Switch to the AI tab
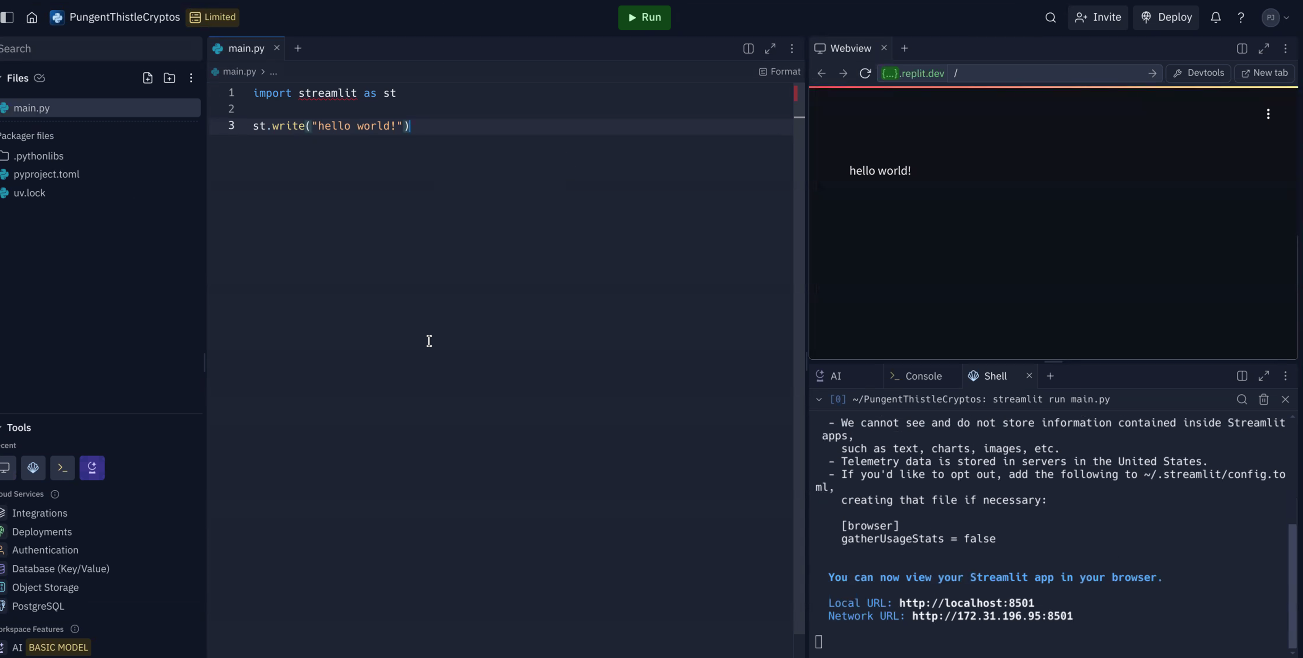This screenshot has height=658, width=1303. point(830,376)
